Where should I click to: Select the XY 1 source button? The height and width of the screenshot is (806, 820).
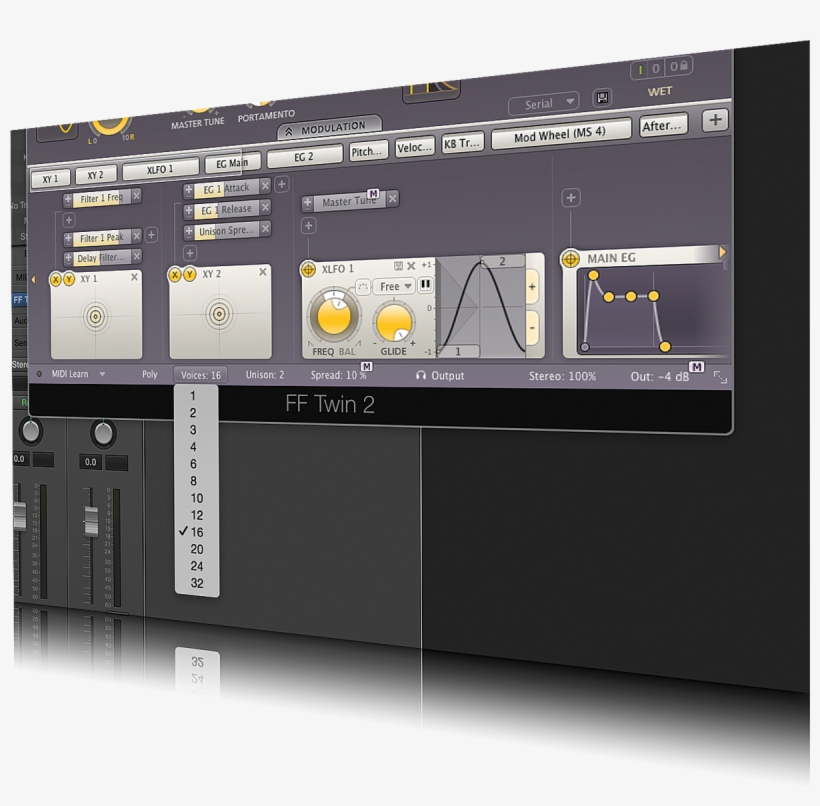pos(51,178)
